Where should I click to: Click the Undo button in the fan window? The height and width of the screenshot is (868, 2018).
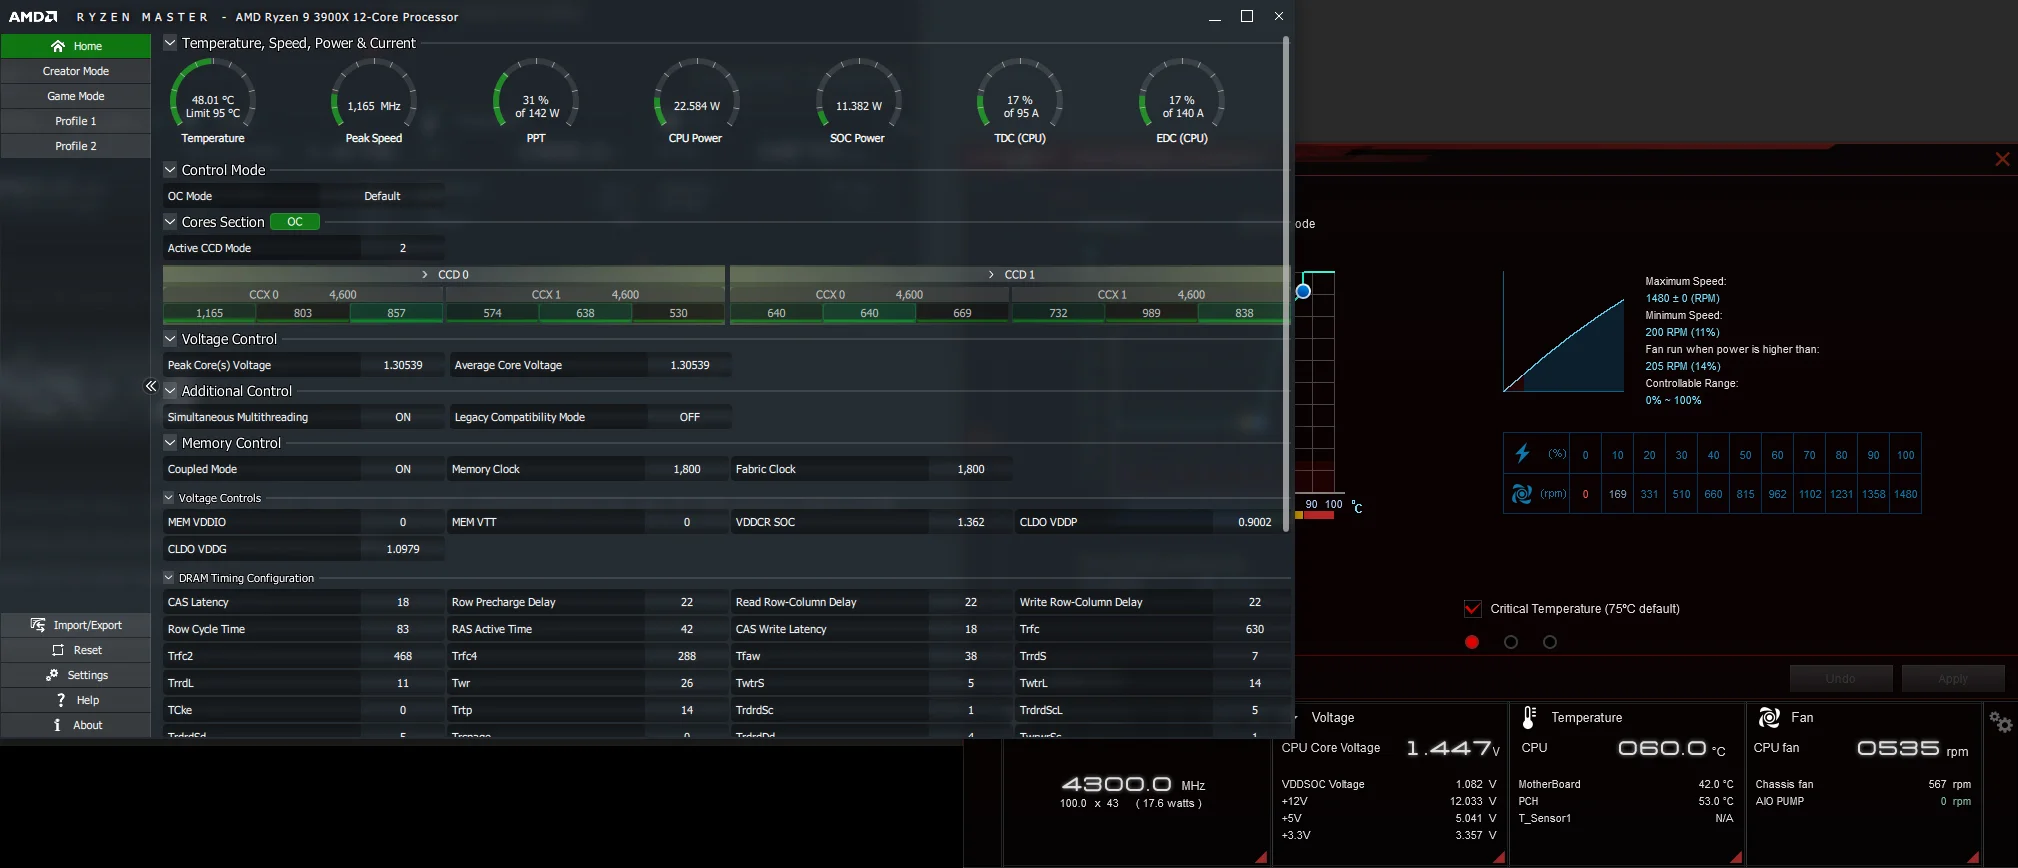[1841, 678]
